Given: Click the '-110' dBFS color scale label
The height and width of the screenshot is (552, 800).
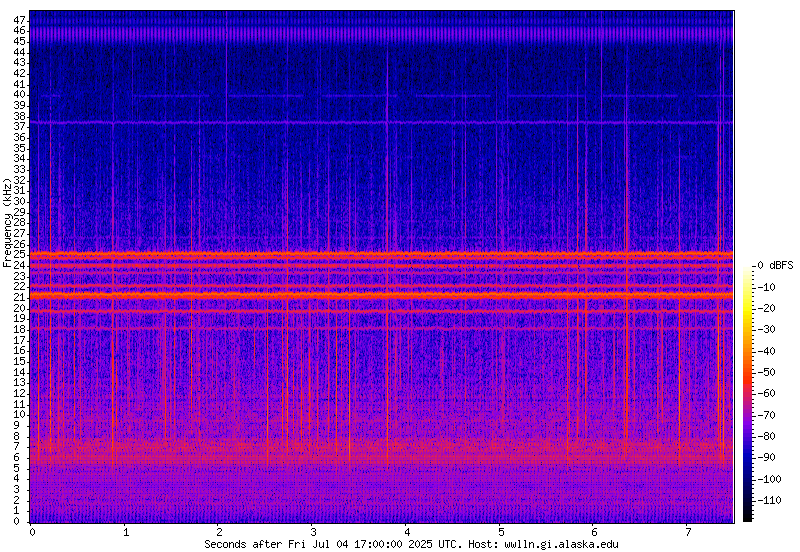Looking at the screenshot, I should (x=769, y=500).
